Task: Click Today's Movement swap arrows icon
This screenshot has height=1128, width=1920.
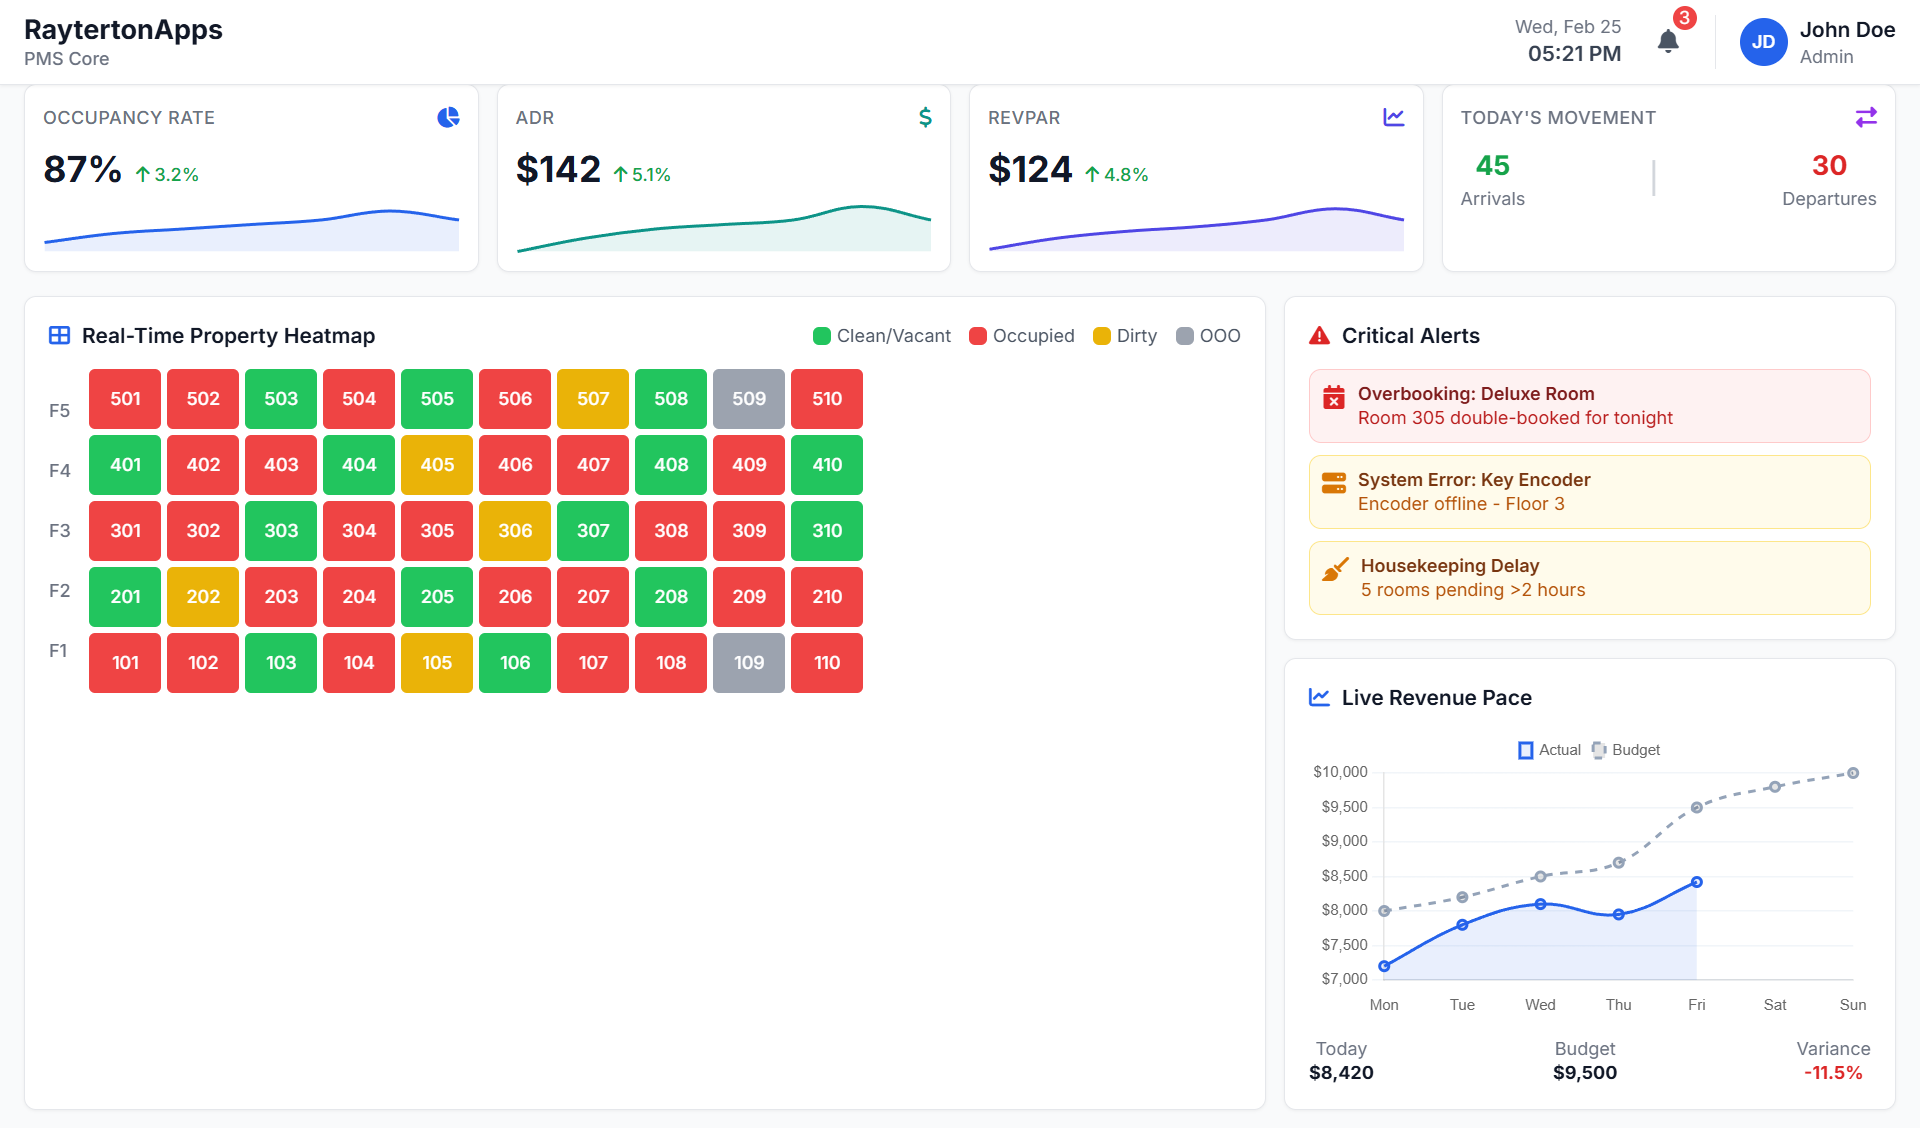Action: pyautogui.click(x=1866, y=117)
